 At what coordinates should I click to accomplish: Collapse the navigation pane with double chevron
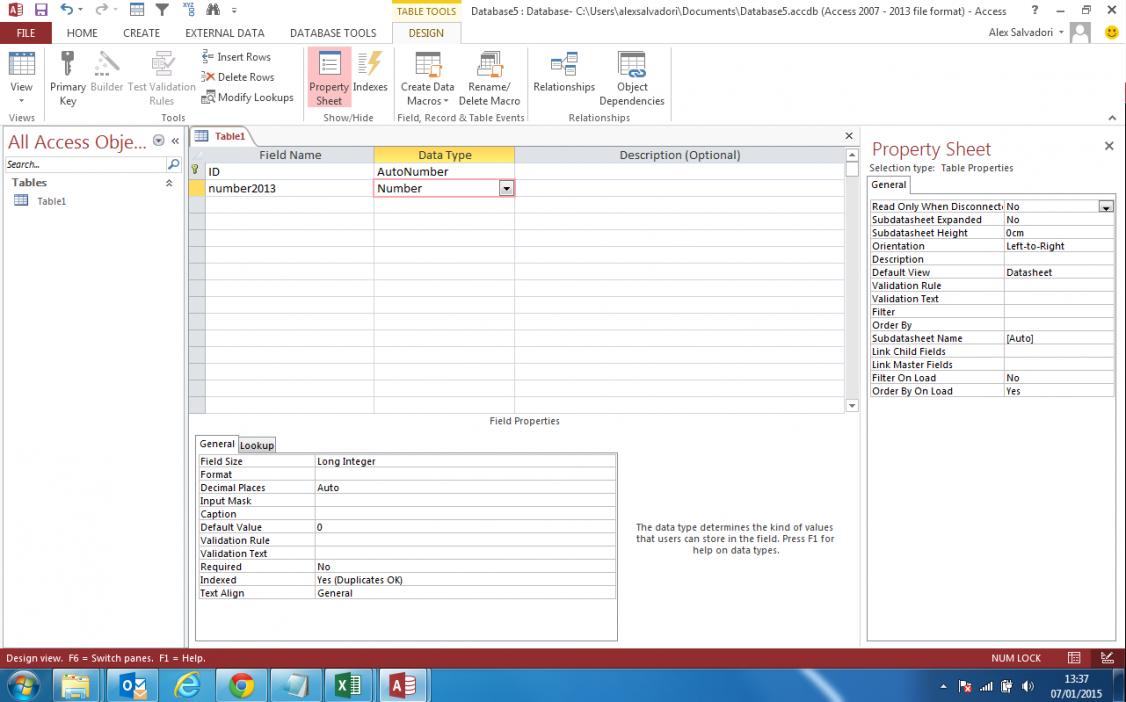coord(175,141)
